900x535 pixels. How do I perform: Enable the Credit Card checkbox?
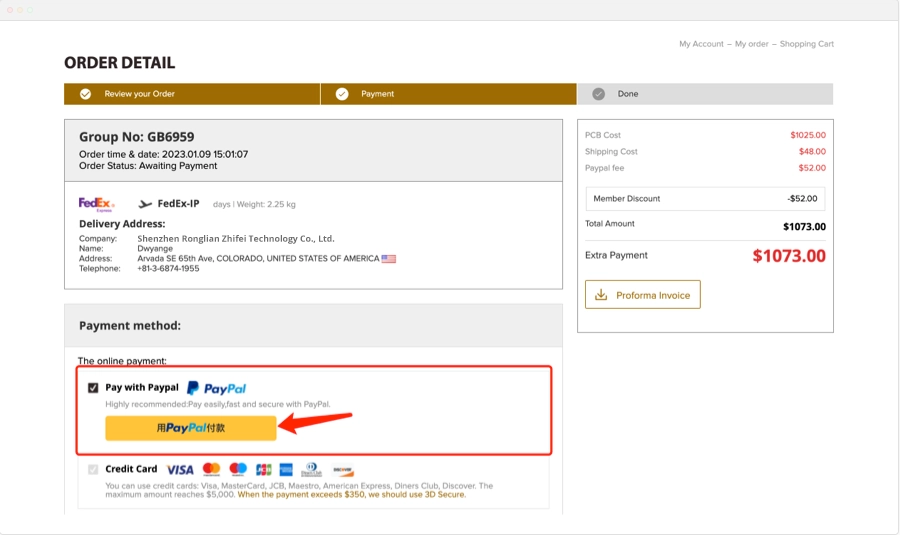[93, 469]
